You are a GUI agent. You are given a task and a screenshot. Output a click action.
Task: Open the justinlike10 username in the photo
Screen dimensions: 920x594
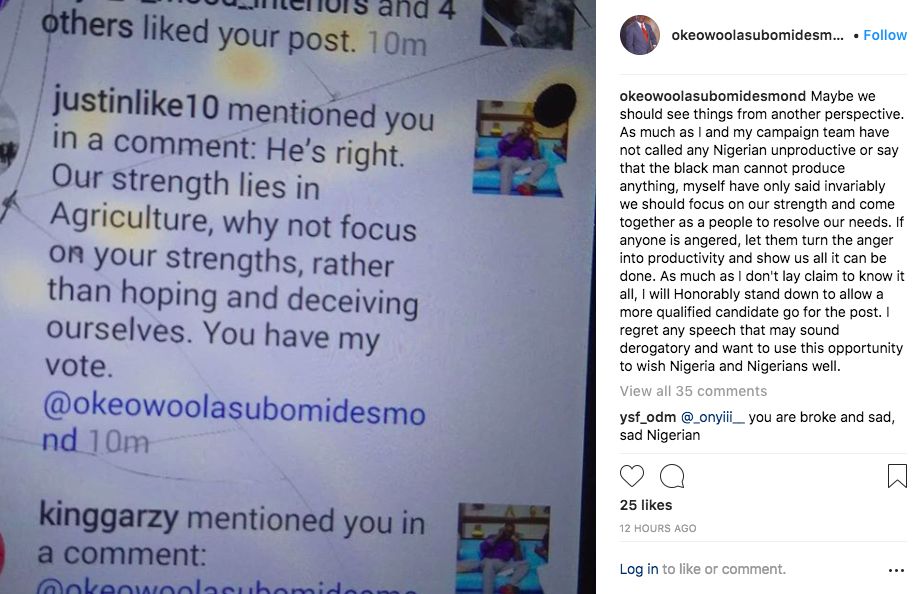[x=136, y=103]
